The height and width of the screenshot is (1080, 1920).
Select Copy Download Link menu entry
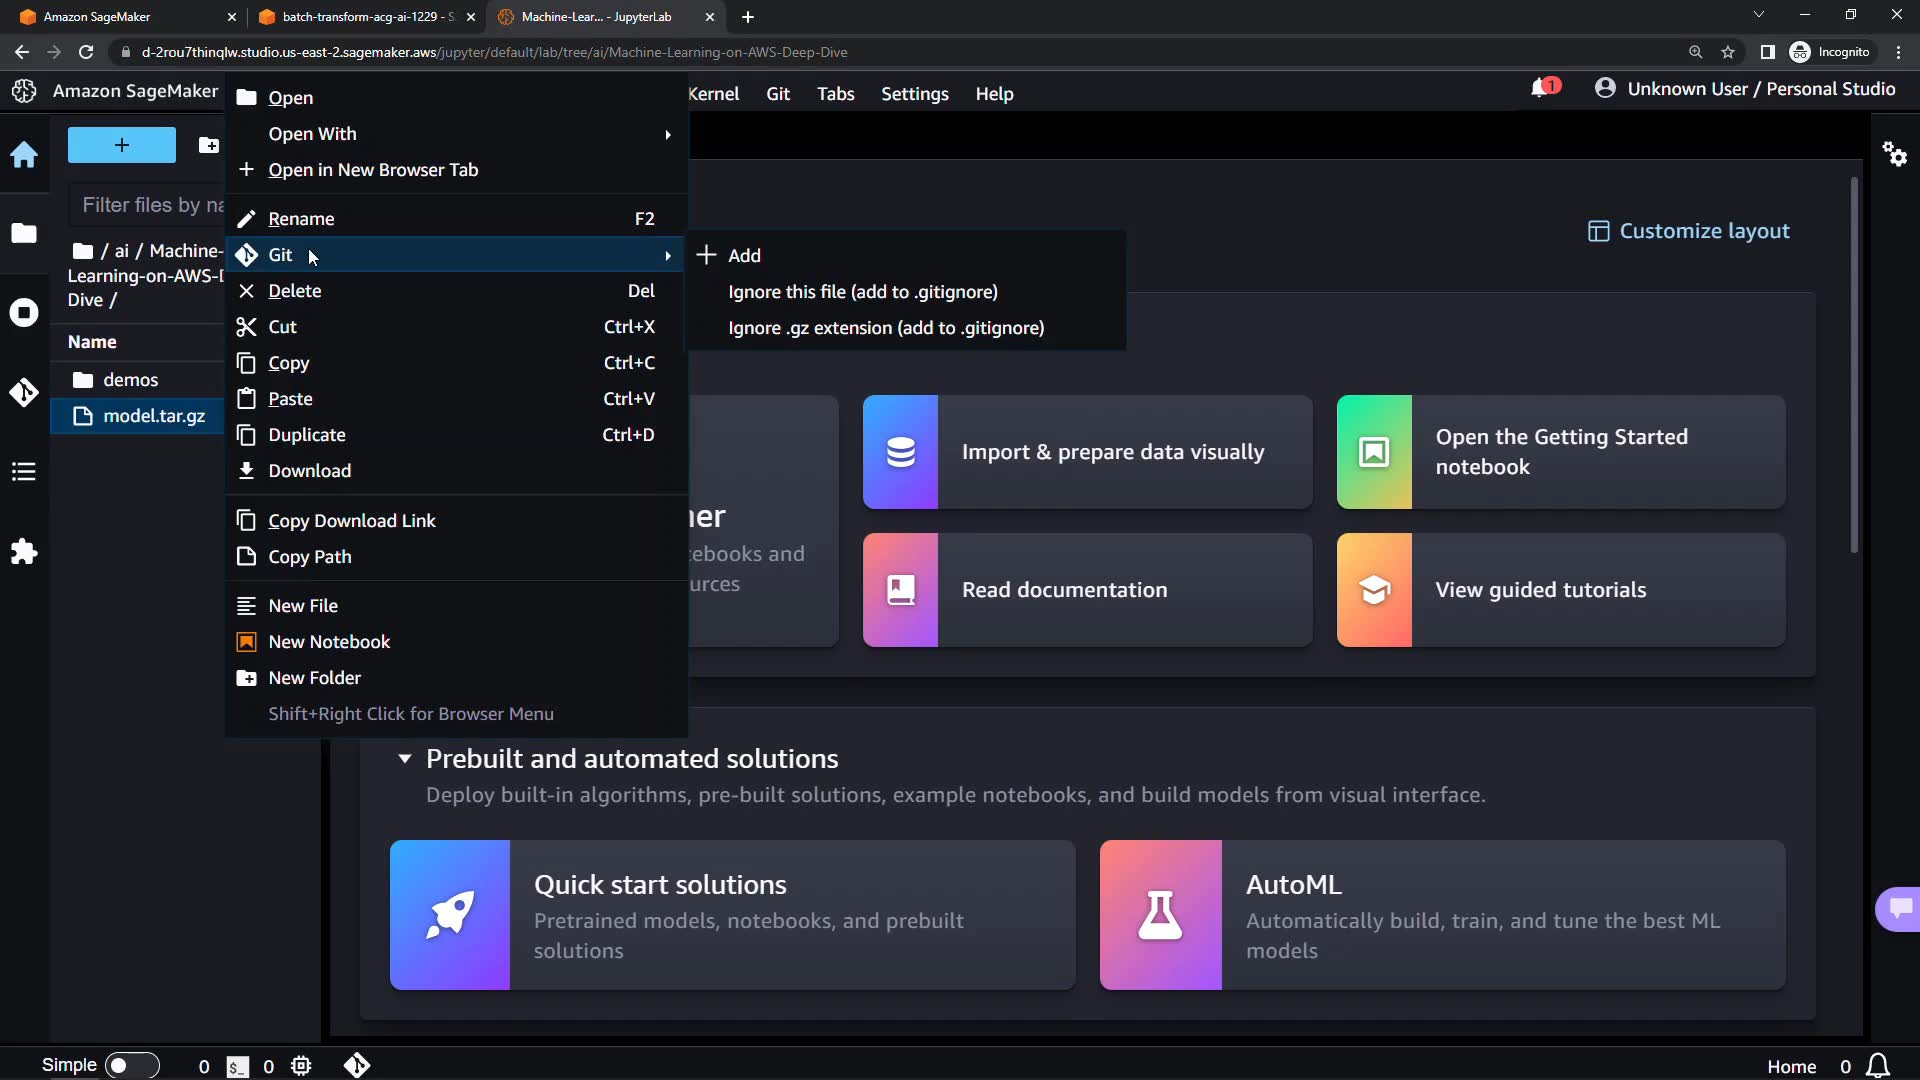point(352,521)
